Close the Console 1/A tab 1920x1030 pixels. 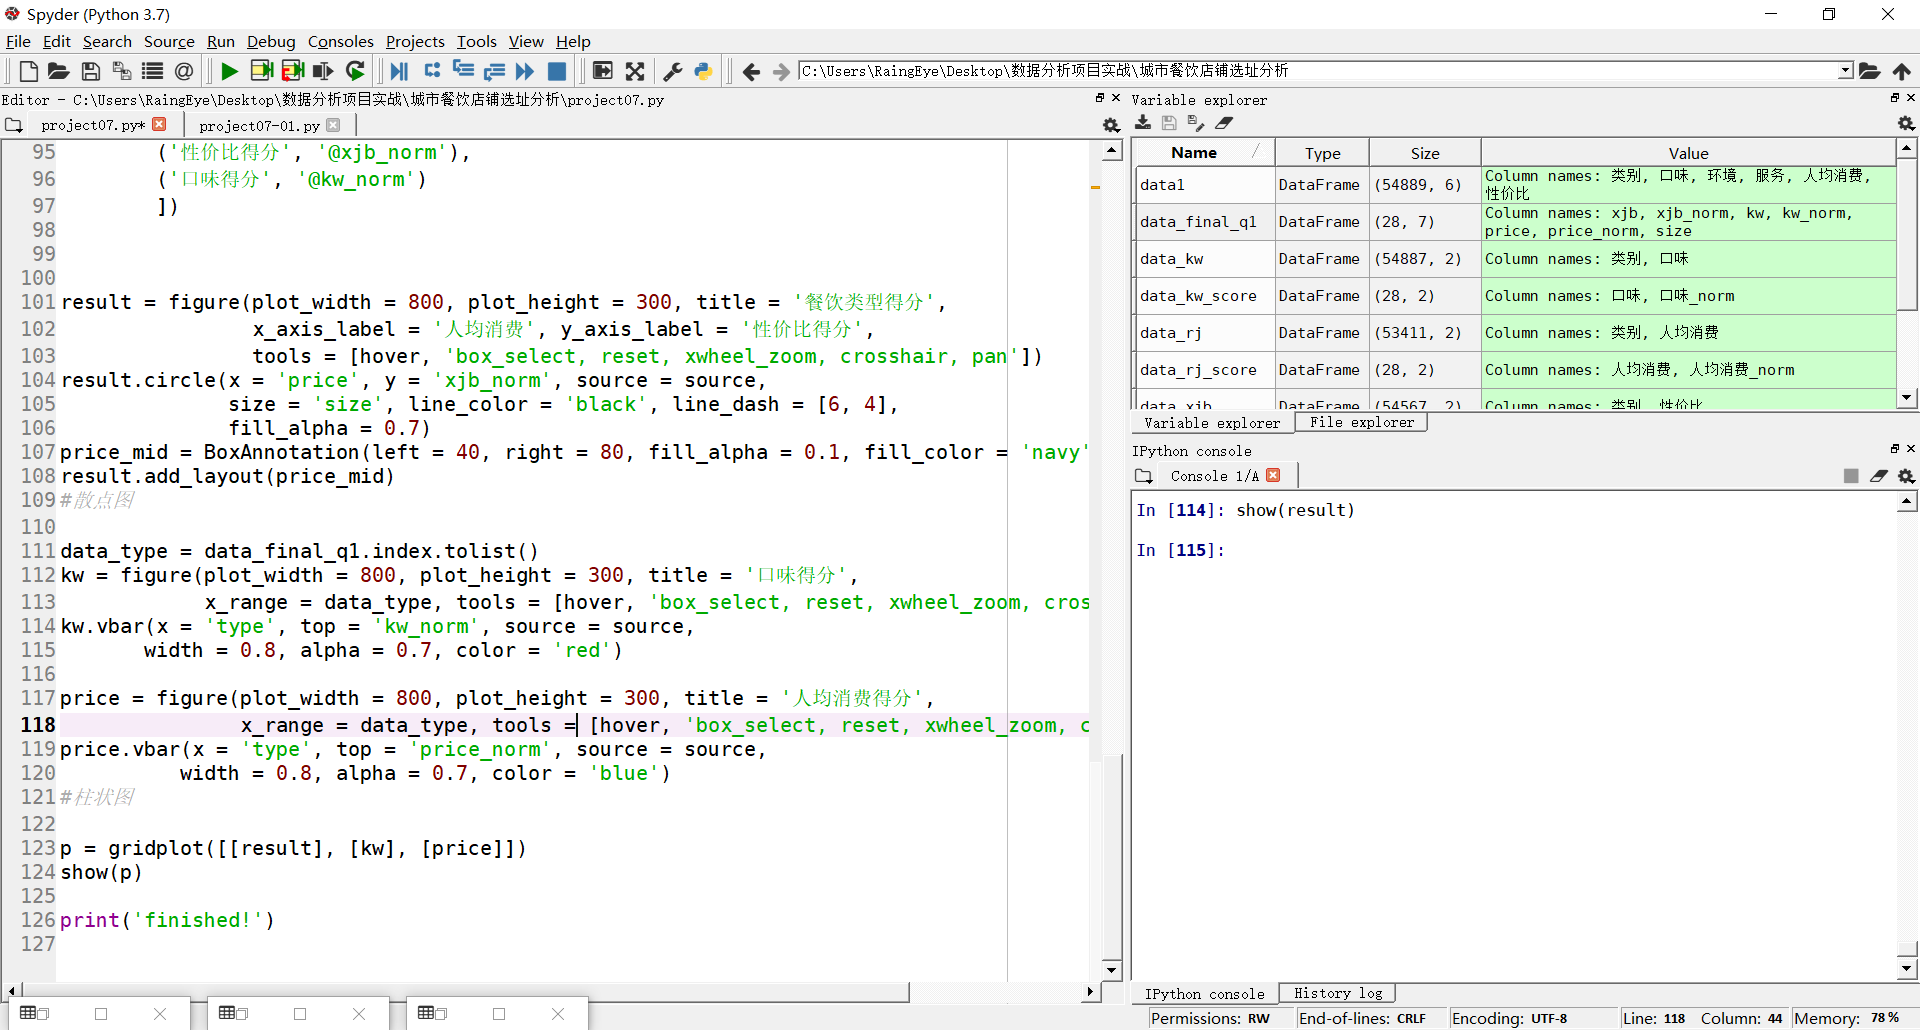tap(1273, 475)
